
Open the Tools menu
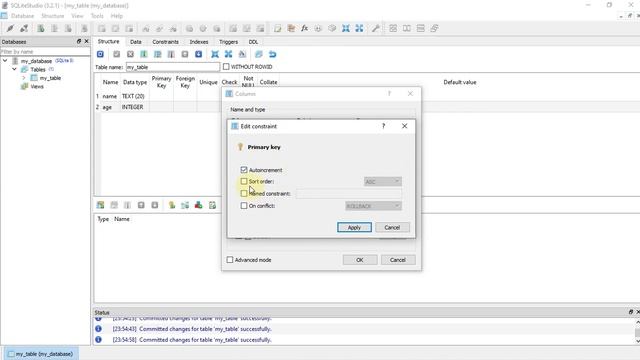(x=97, y=16)
